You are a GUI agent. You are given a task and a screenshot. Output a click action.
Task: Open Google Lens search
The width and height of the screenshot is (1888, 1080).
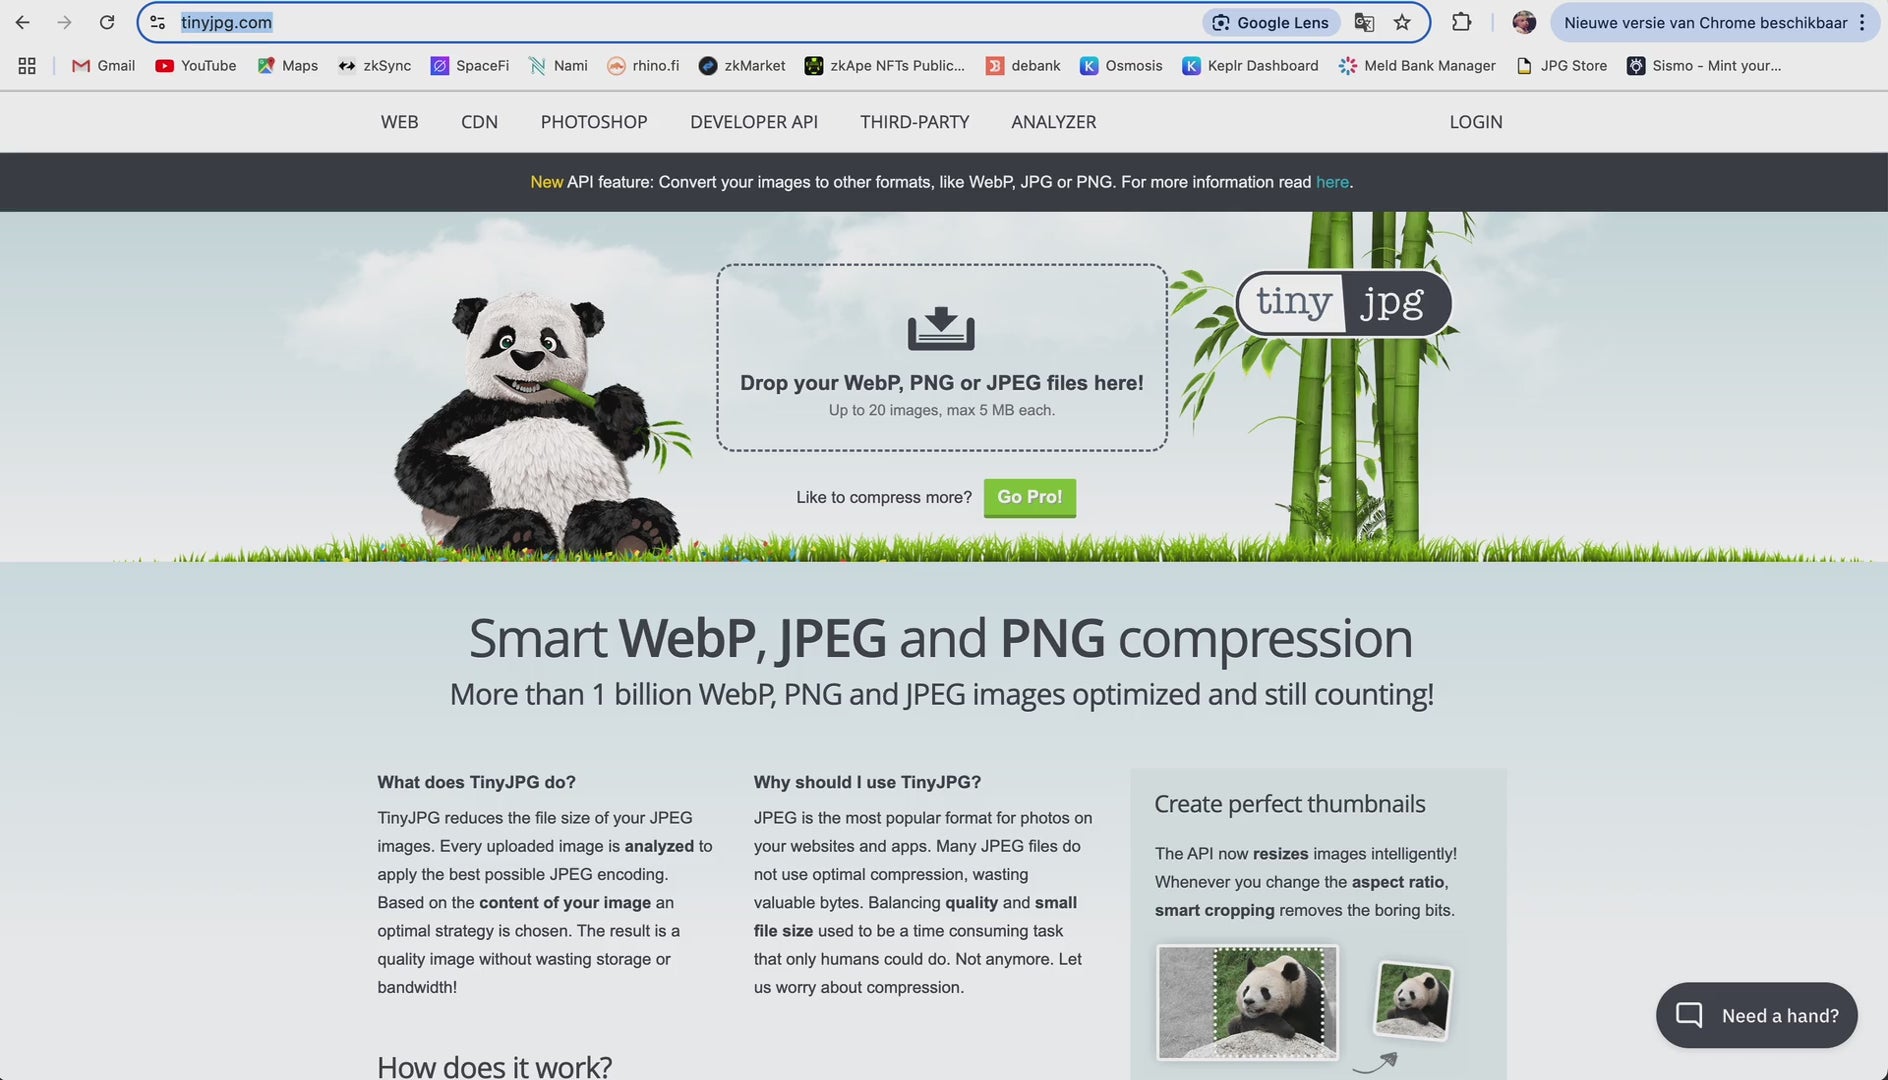tap(1271, 22)
